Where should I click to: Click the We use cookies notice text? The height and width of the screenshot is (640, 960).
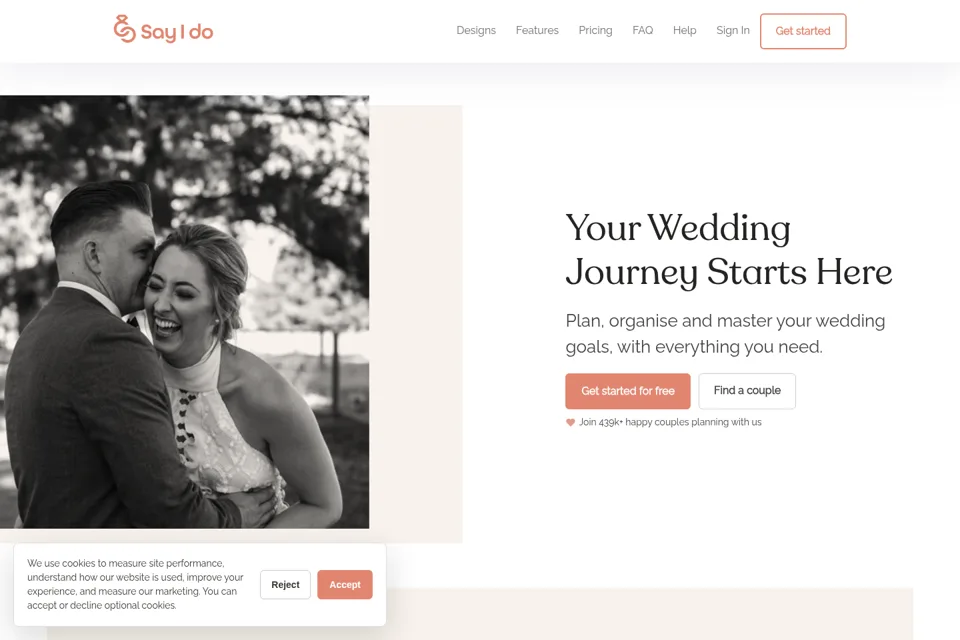[x=135, y=584]
